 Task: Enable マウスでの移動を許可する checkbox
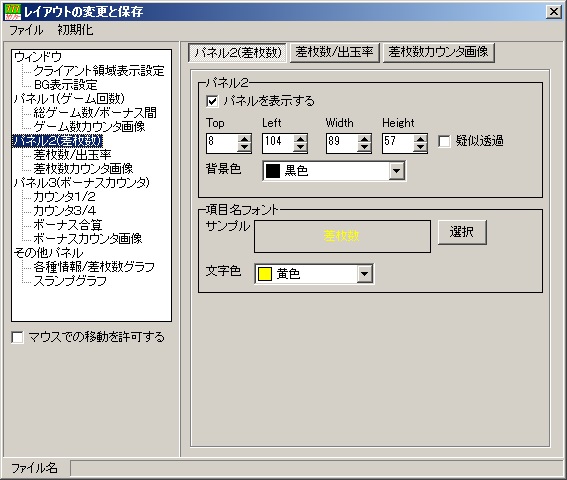tap(17, 337)
